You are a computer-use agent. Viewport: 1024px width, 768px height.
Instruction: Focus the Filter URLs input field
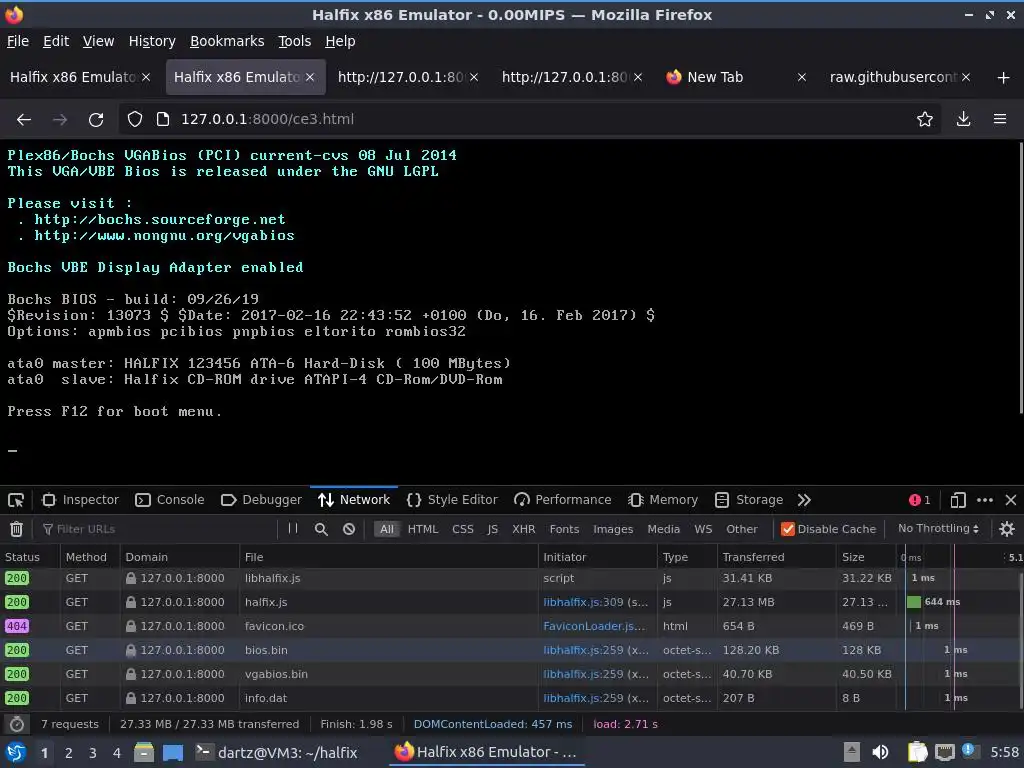[x=159, y=529]
